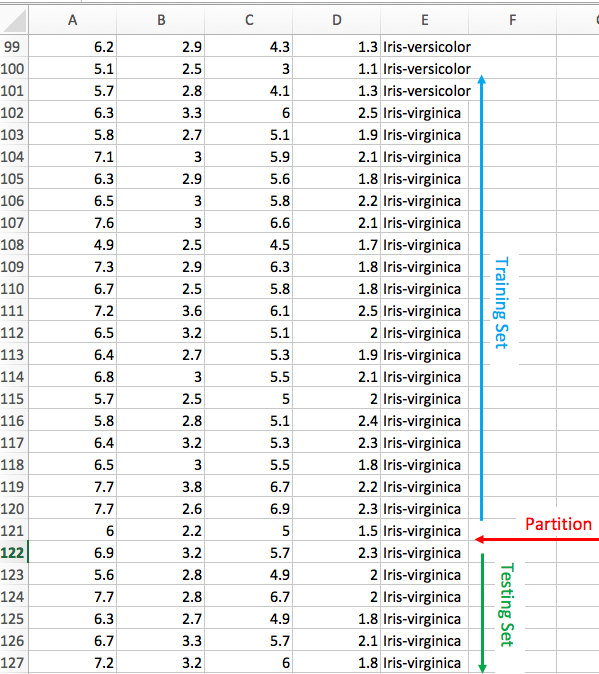Click cell C101 containing 4.1
Image resolution: width=599 pixels, height=674 pixels.
point(249,91)
